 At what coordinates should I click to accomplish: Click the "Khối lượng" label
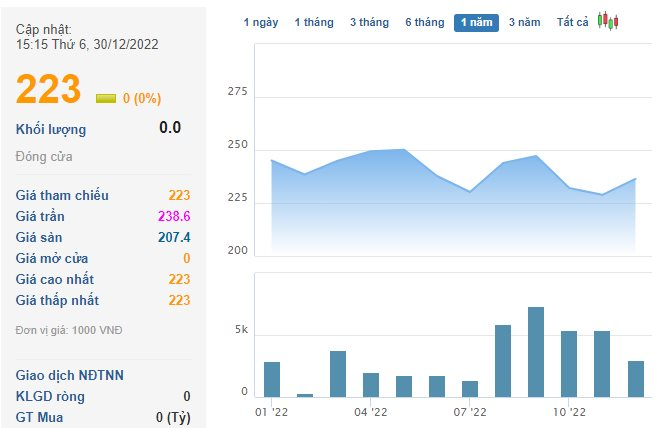[51, 129]
